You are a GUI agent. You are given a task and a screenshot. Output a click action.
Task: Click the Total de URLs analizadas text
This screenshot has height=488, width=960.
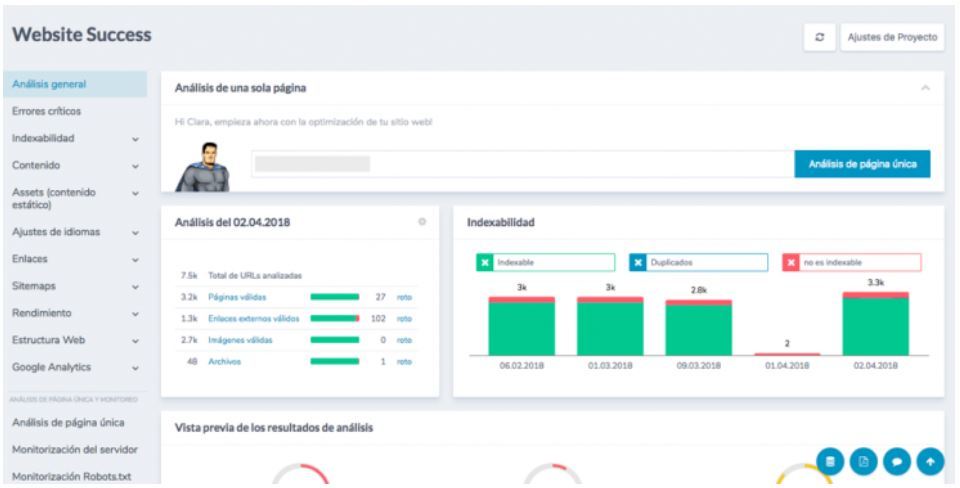point(255,276)
